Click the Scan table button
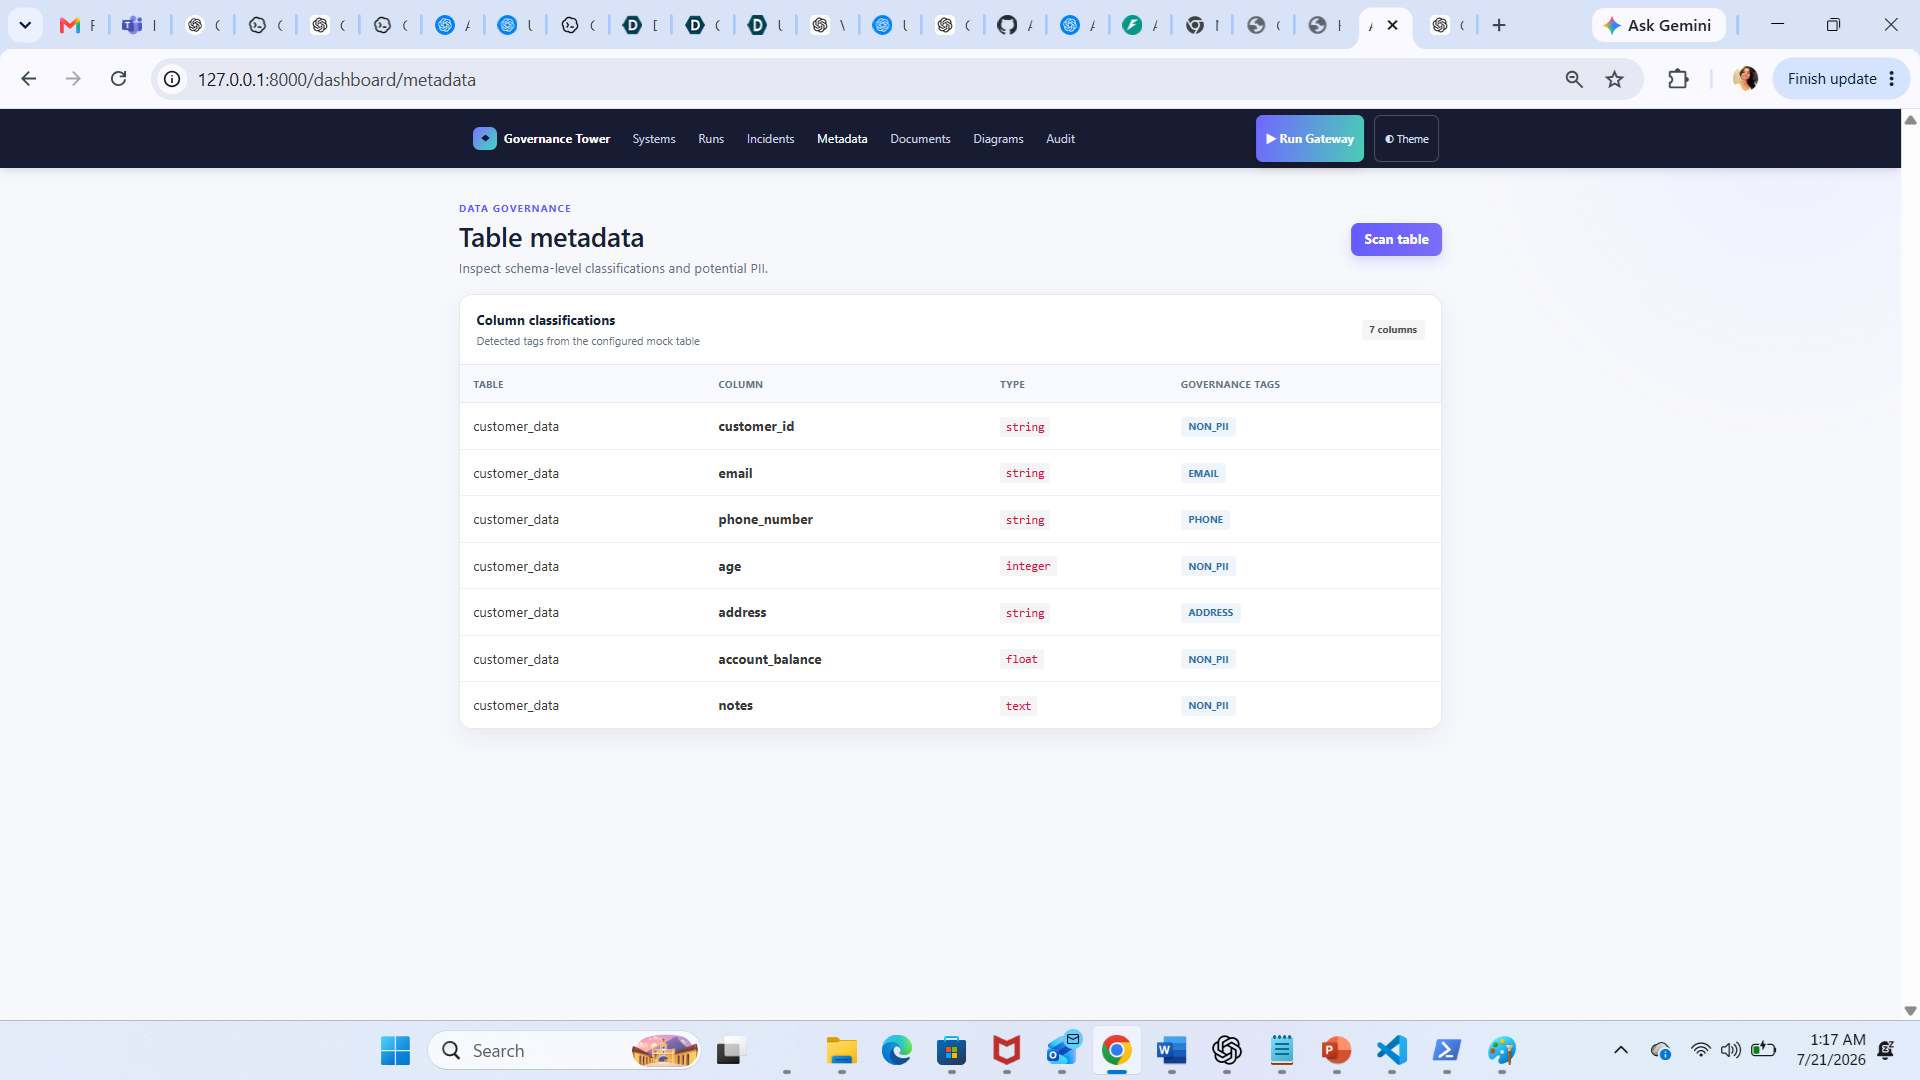The width and height of the screenshot is (1920, 1080). (1396, 239)
